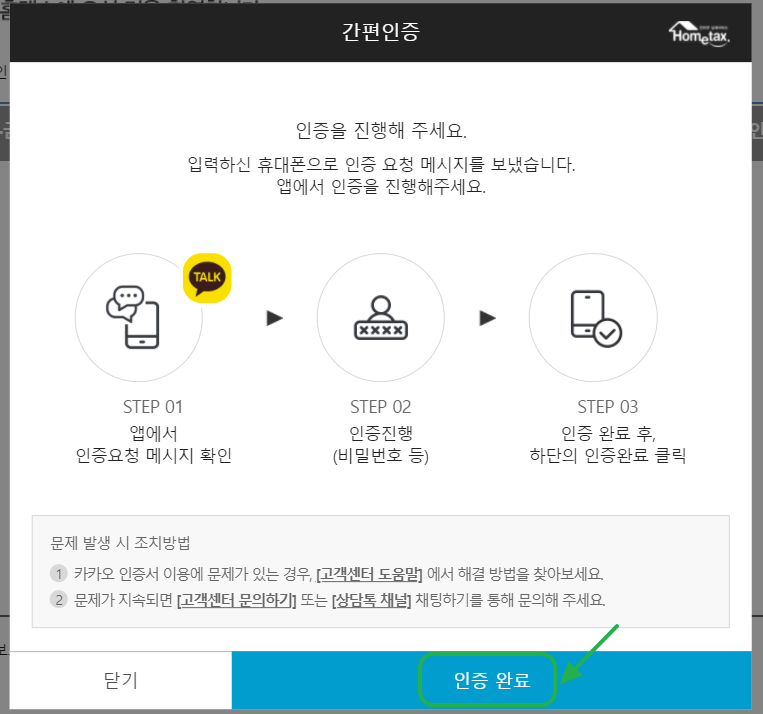Click the 인증을 진행해 주세요 heading text
The width and height of the screenshot is (763, 714).
click(381, 130)
